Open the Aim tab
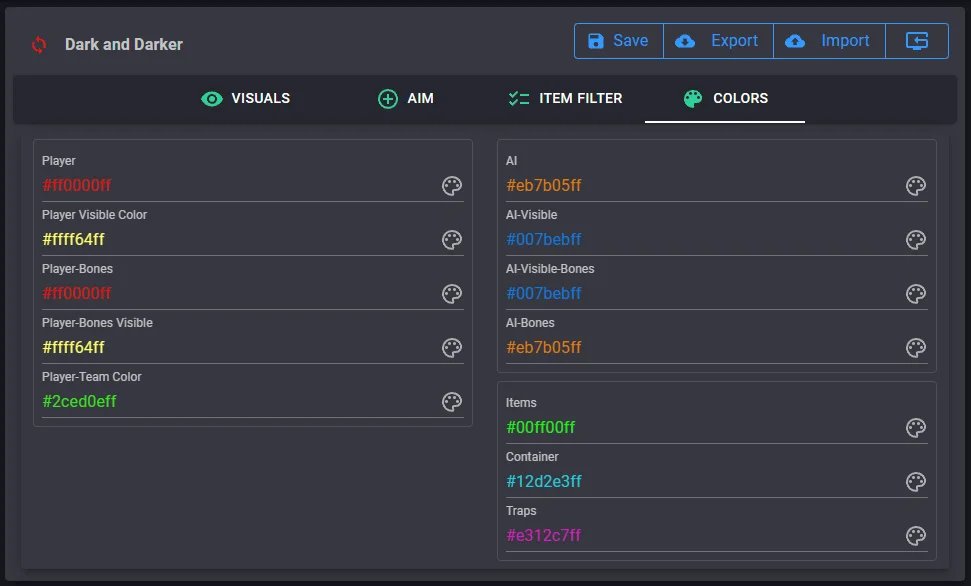 click(406, 99)
